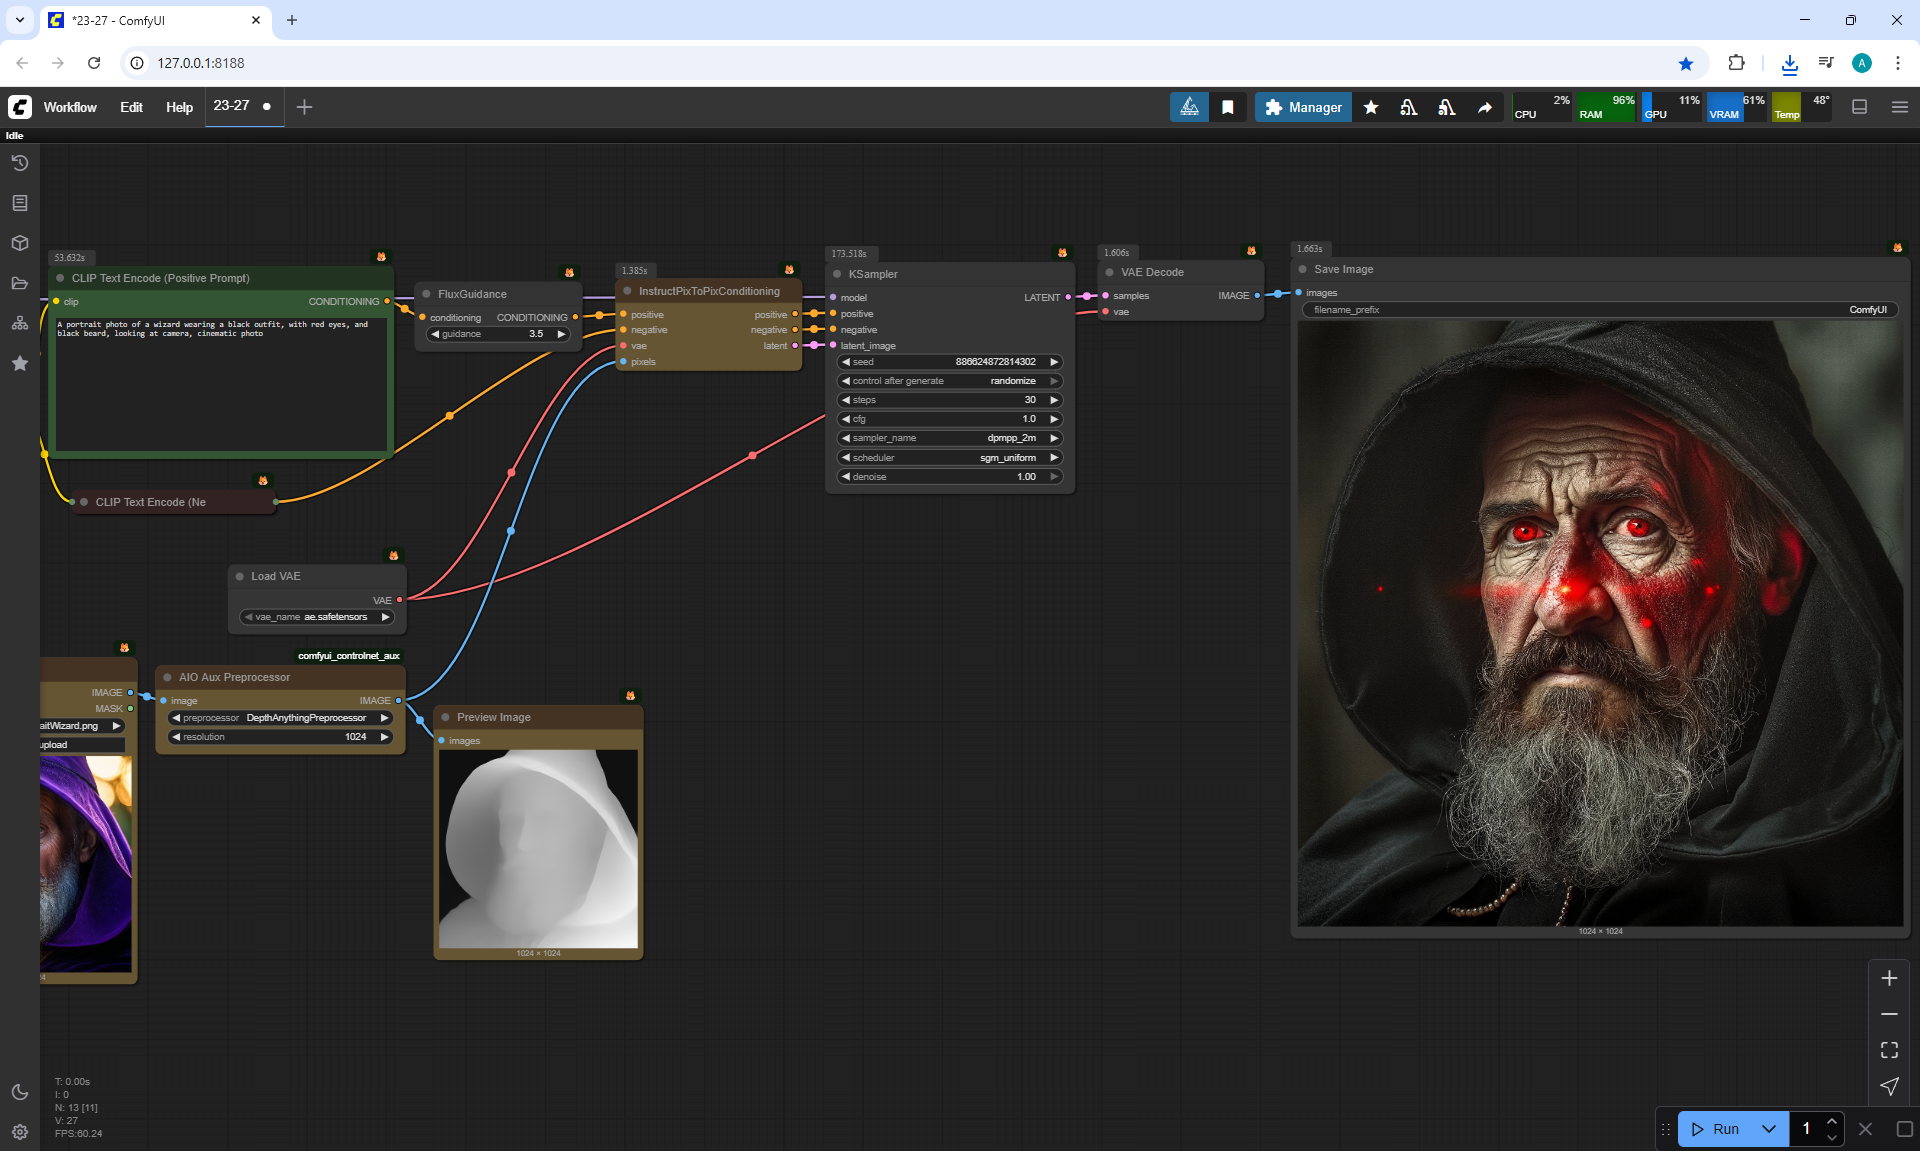The image size is (1920, 1151).
Task: Expand the Run button options dropdown
Action: point(1768,1129)
